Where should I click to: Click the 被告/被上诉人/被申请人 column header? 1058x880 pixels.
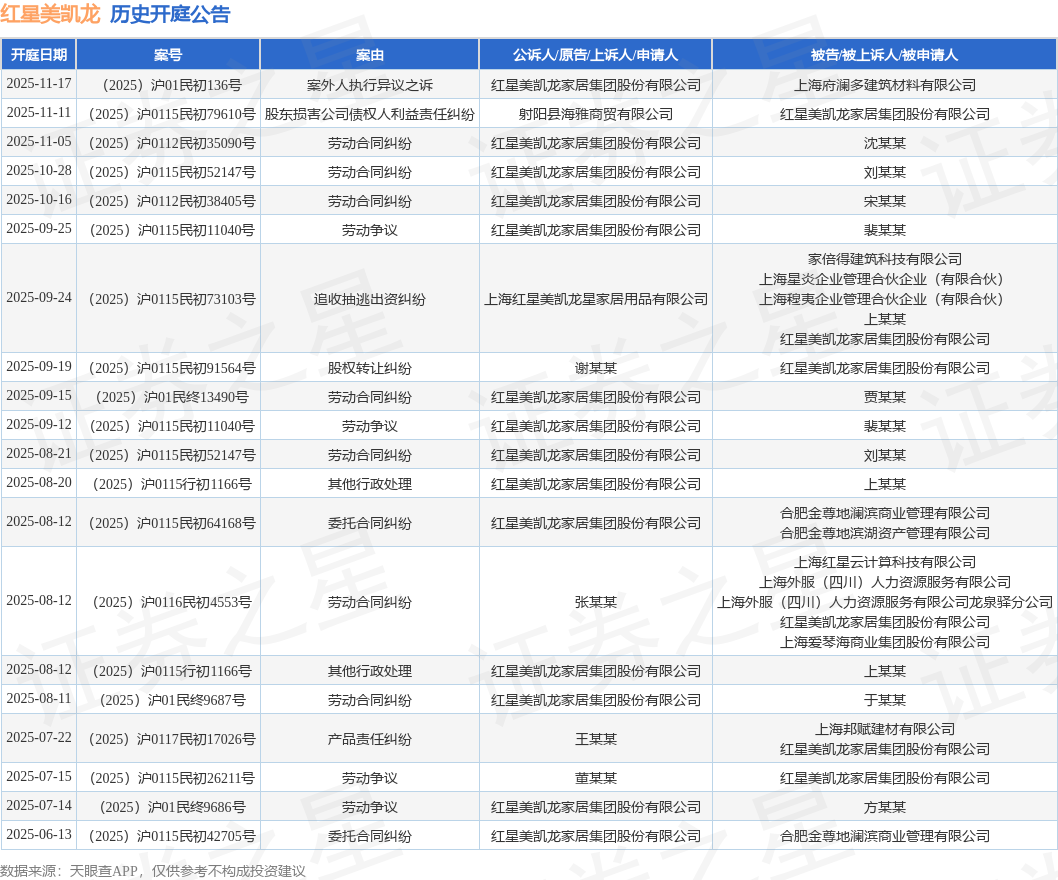tap(885, 55)
